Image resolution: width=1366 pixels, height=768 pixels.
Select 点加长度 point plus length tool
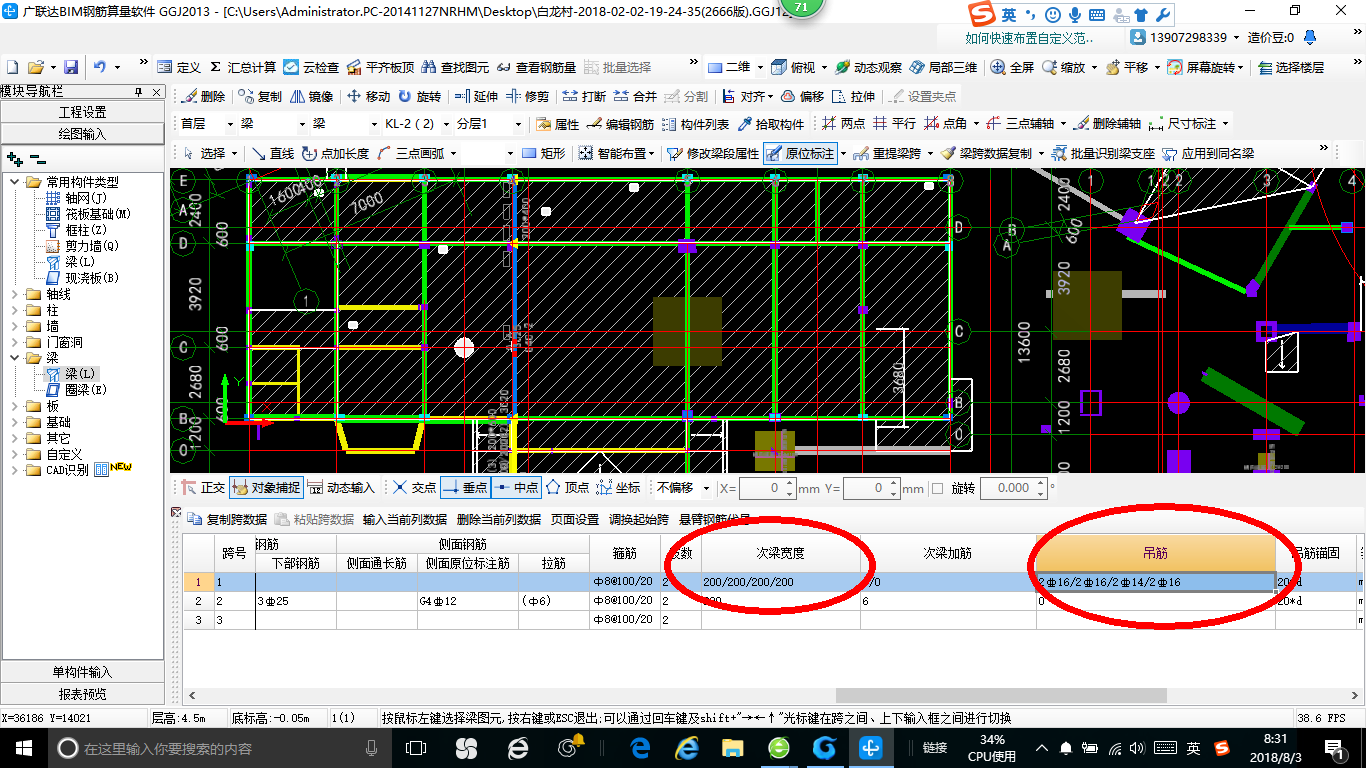pos(335,153)
